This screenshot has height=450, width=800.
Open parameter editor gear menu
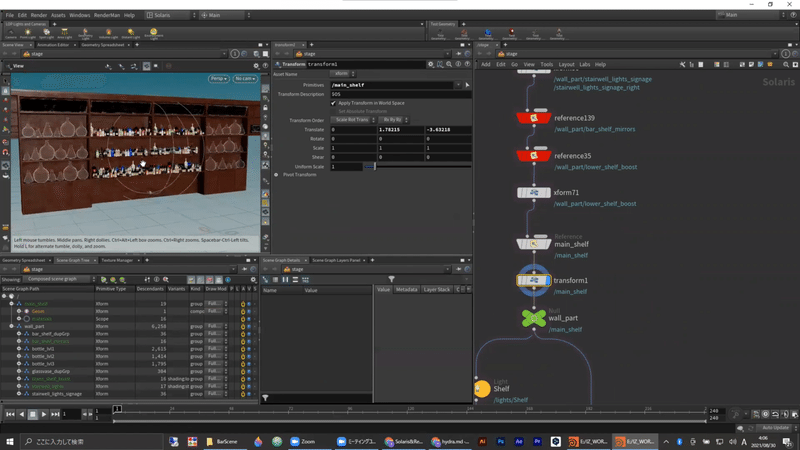point(431,64)
